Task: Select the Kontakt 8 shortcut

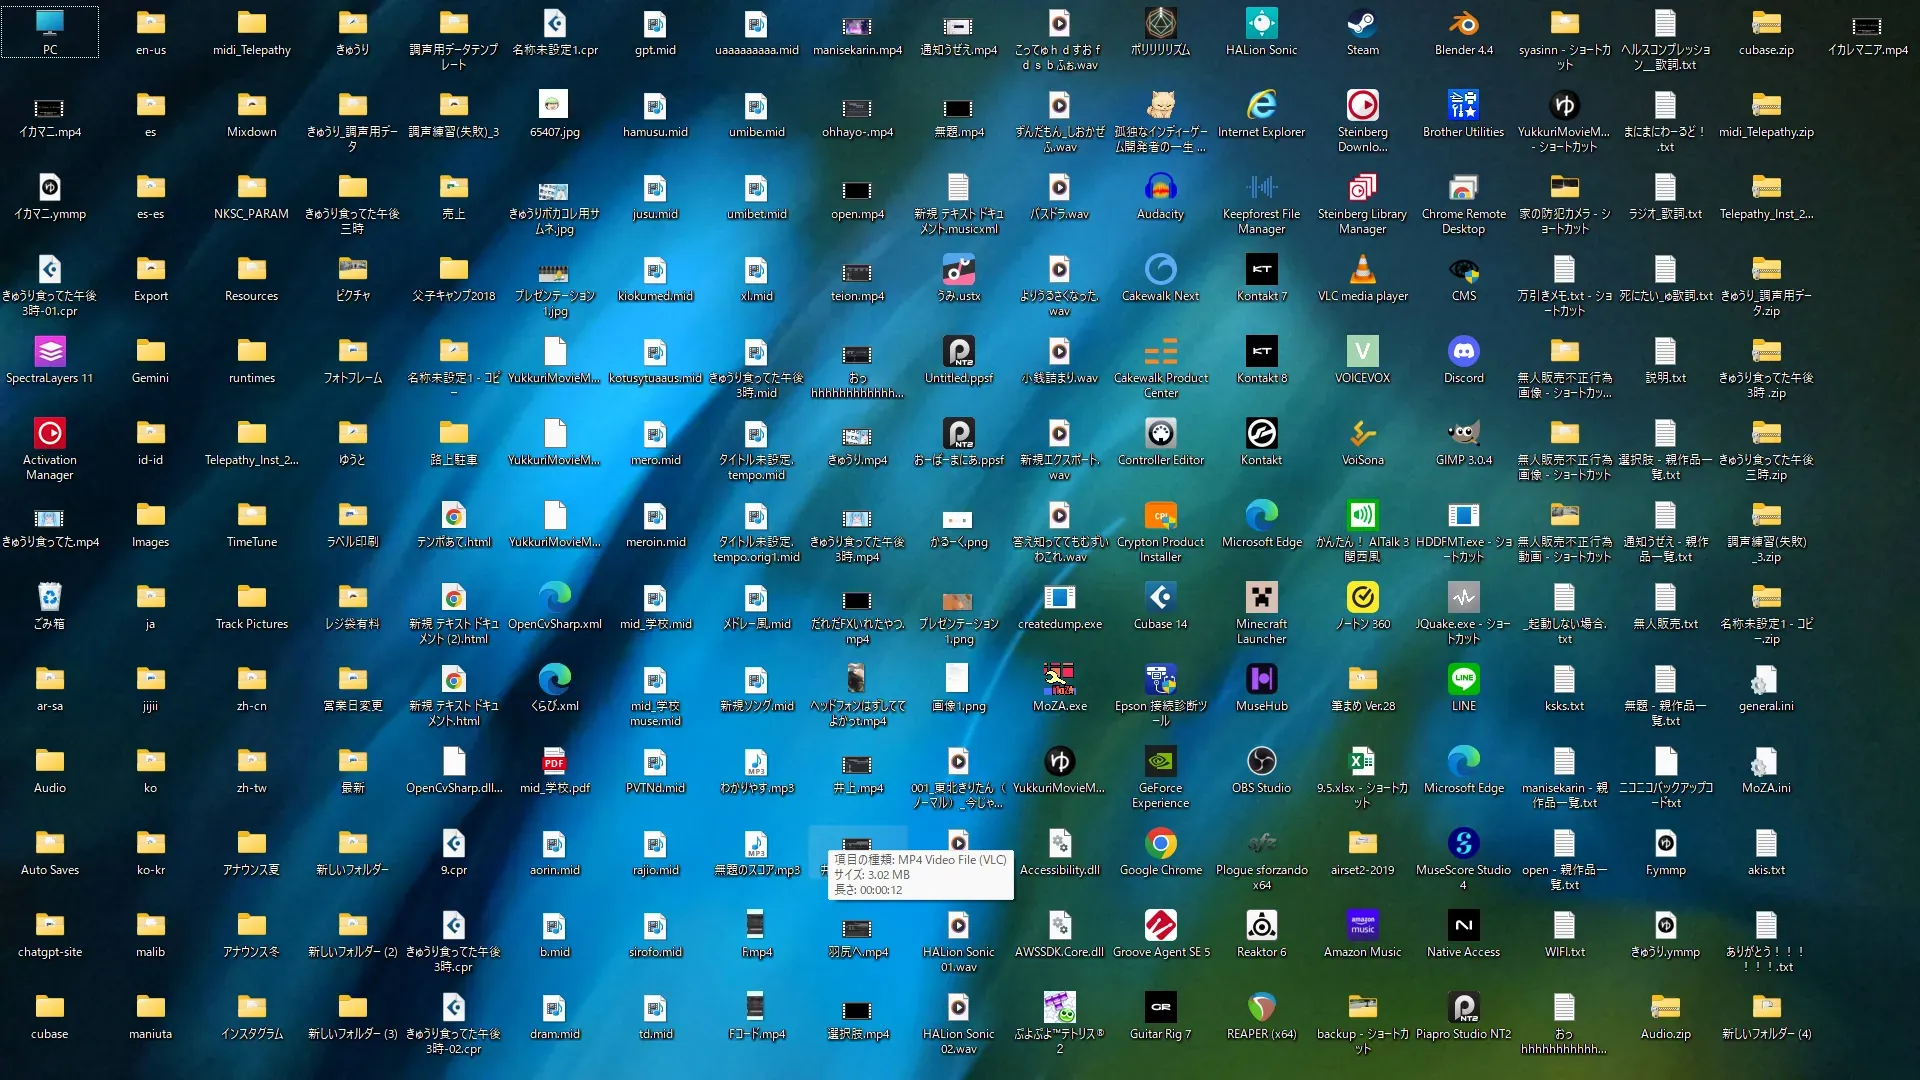Action: [1261, 352]
